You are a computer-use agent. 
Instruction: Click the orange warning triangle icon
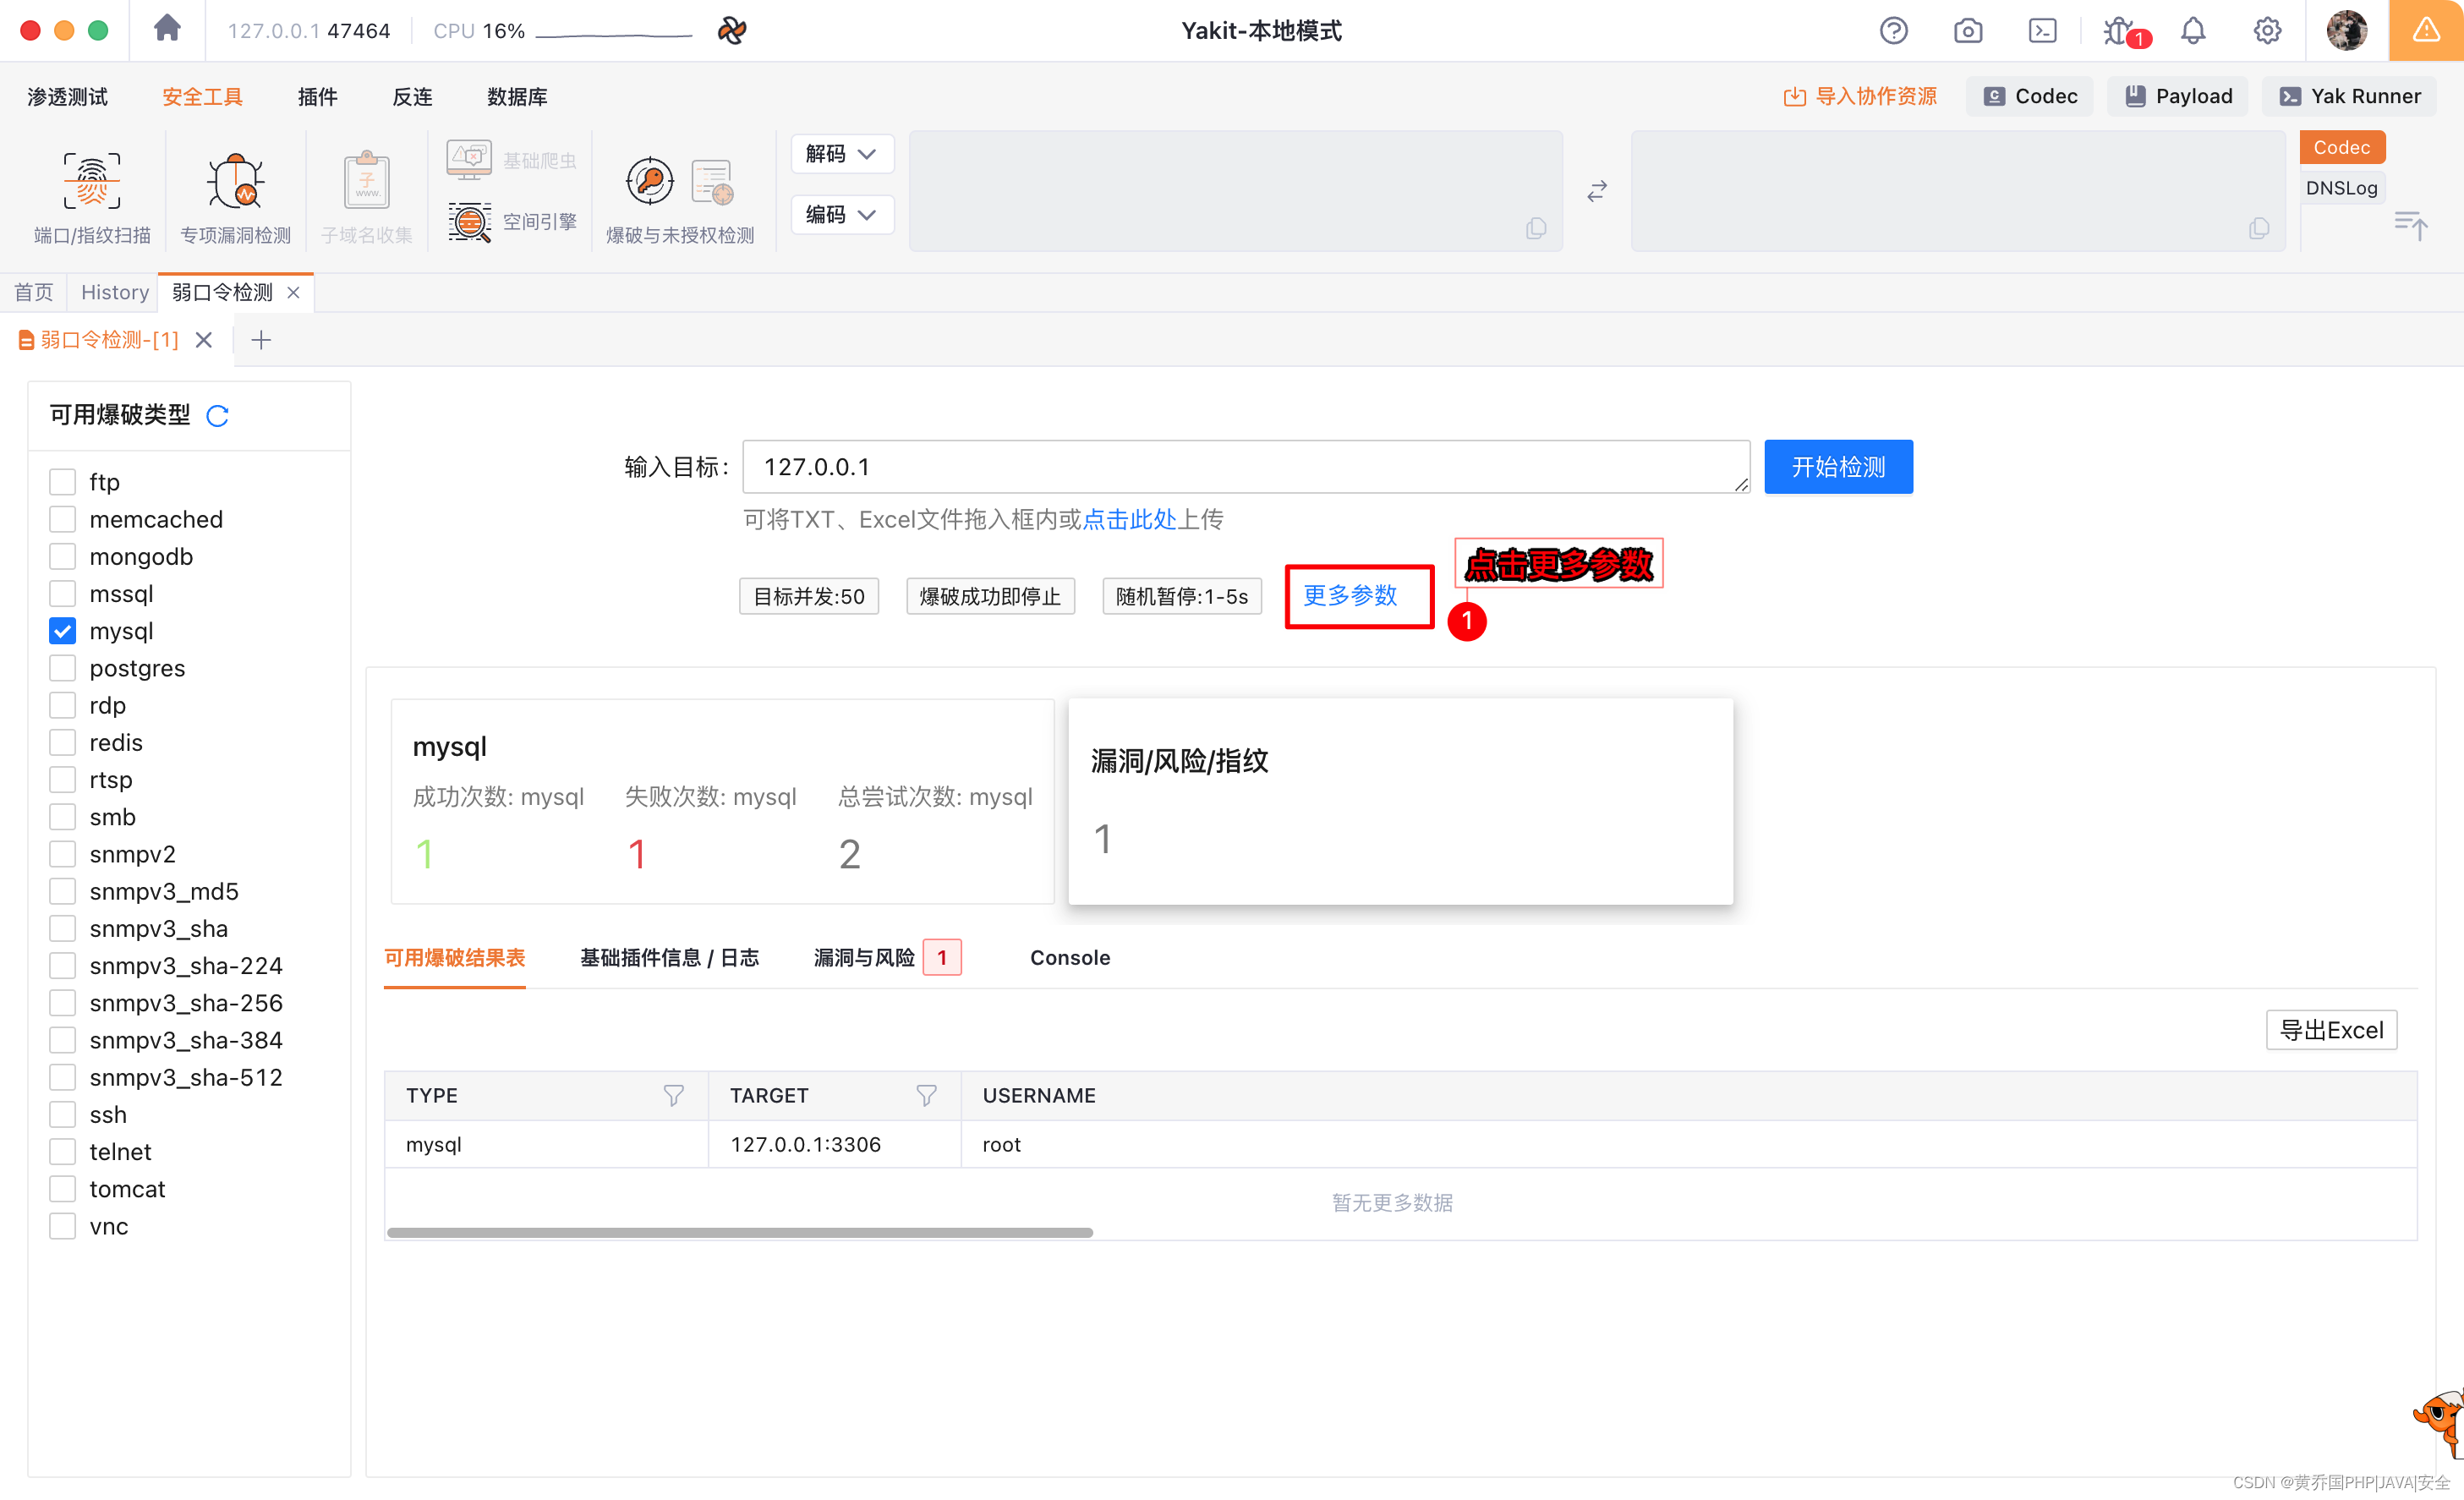click(2426, 31)
